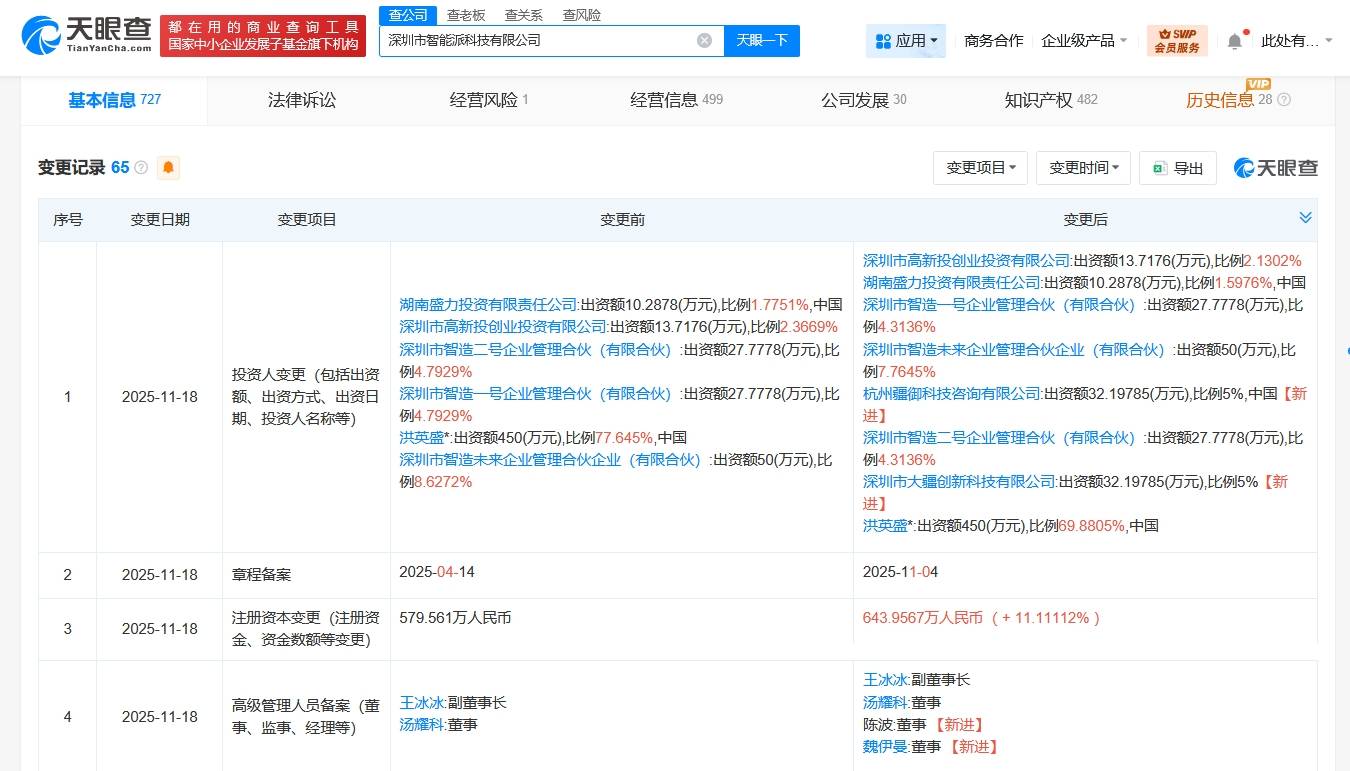
Task: Open 王冰冰 profile link in 变更前 column
Action: (x=421, y=703)
